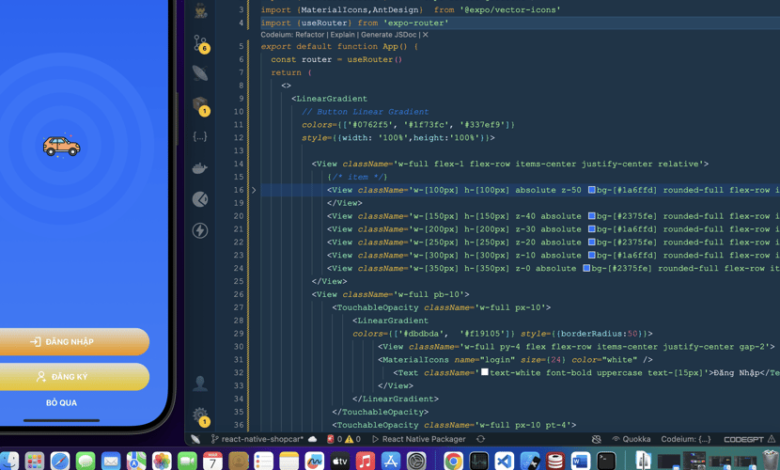Expand folded code at line 16
This screenshot has width=780, height=470.
(254, 190)
